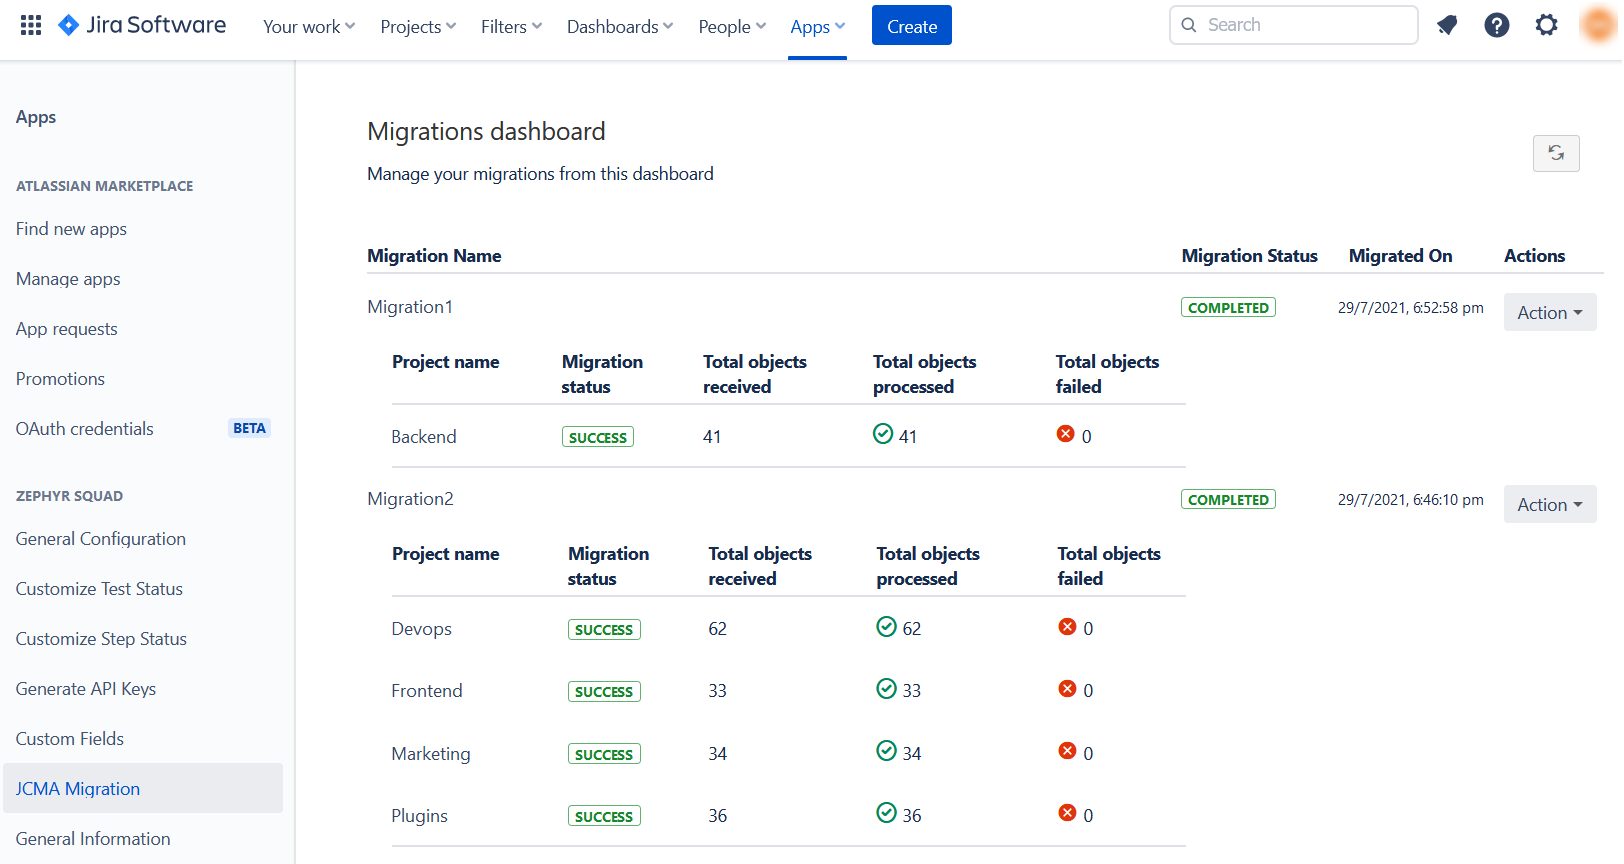Open the app switcher grid icon
Screen dimensions: 1624x864
pos(31,25)
